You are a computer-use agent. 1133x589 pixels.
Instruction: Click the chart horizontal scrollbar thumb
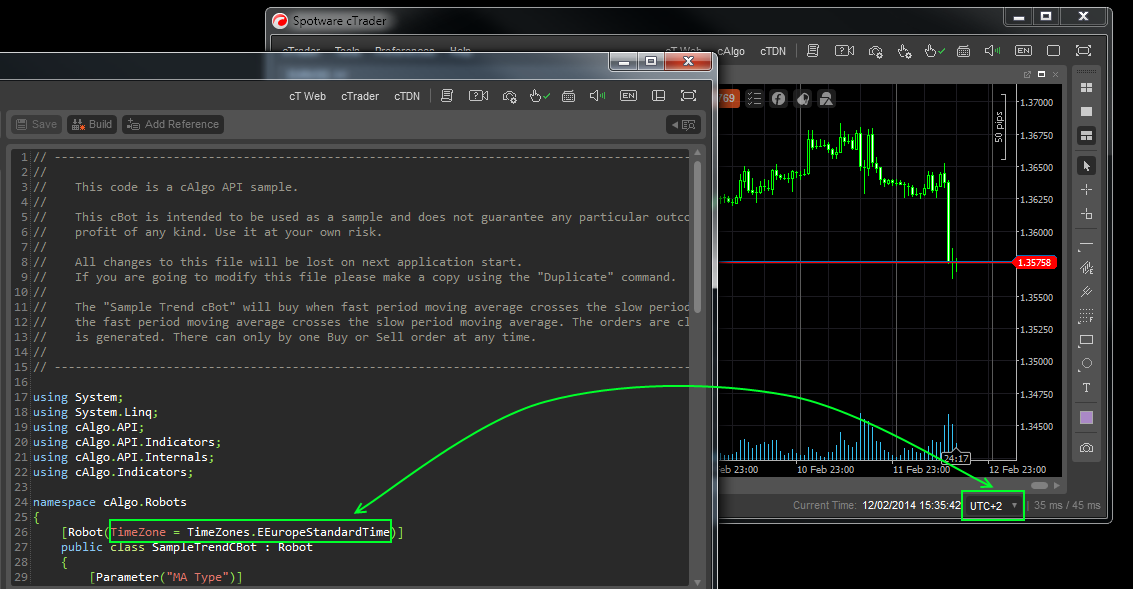coord(1039,486)
